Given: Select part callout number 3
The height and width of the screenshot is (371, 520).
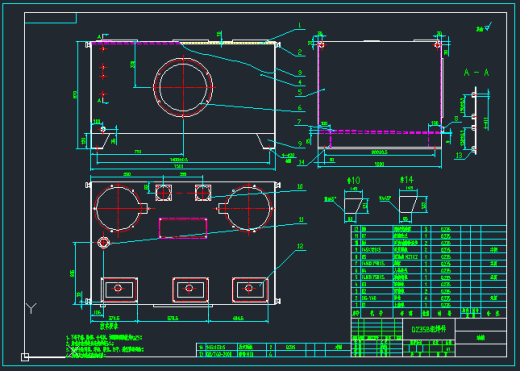Looking at the screenshot, I should [300, 72].
